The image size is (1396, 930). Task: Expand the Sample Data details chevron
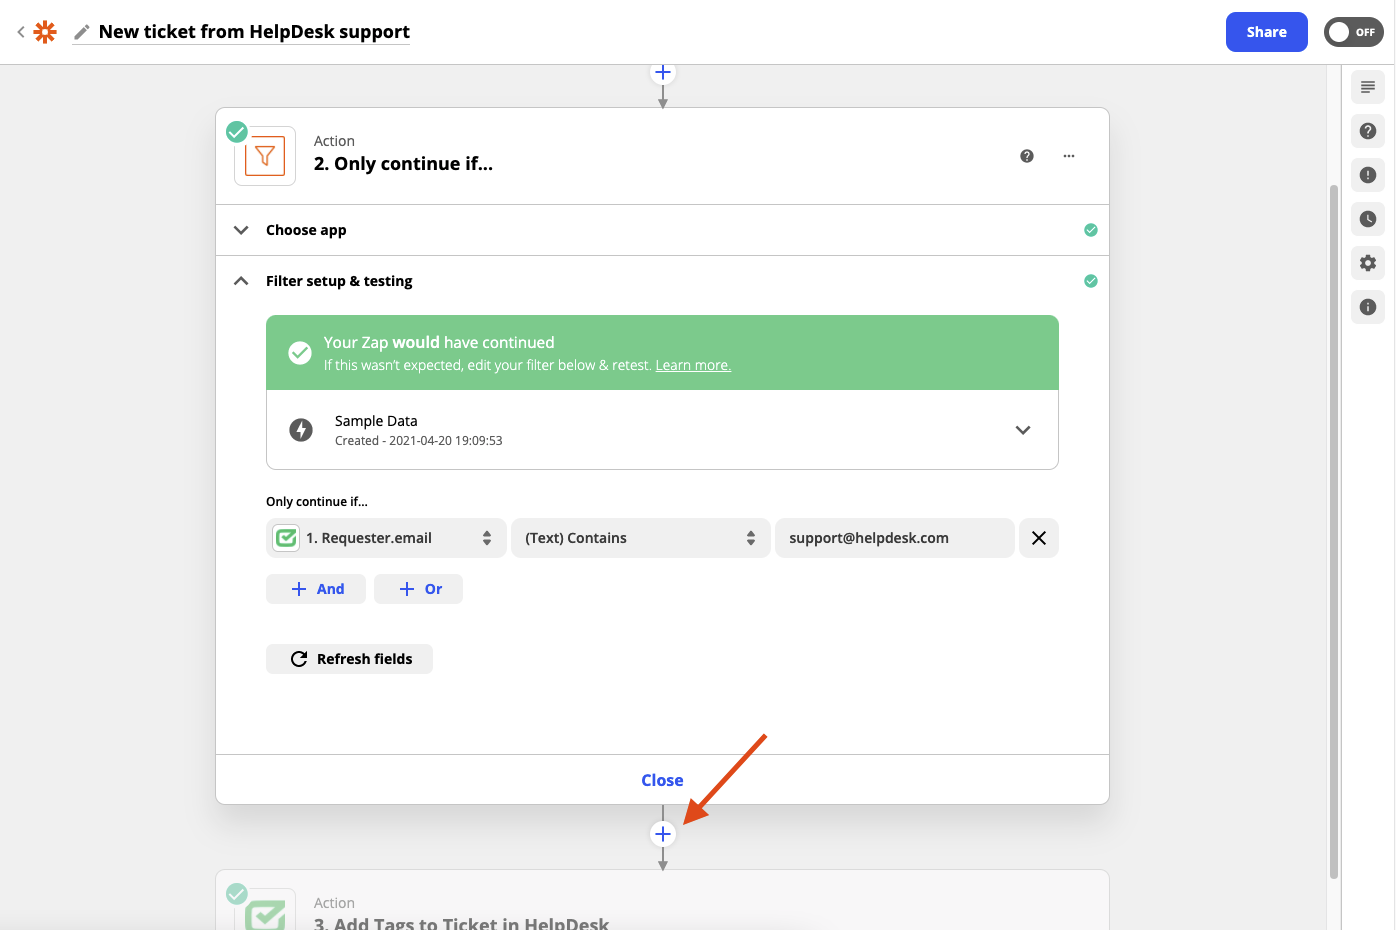pos(1023,430)
